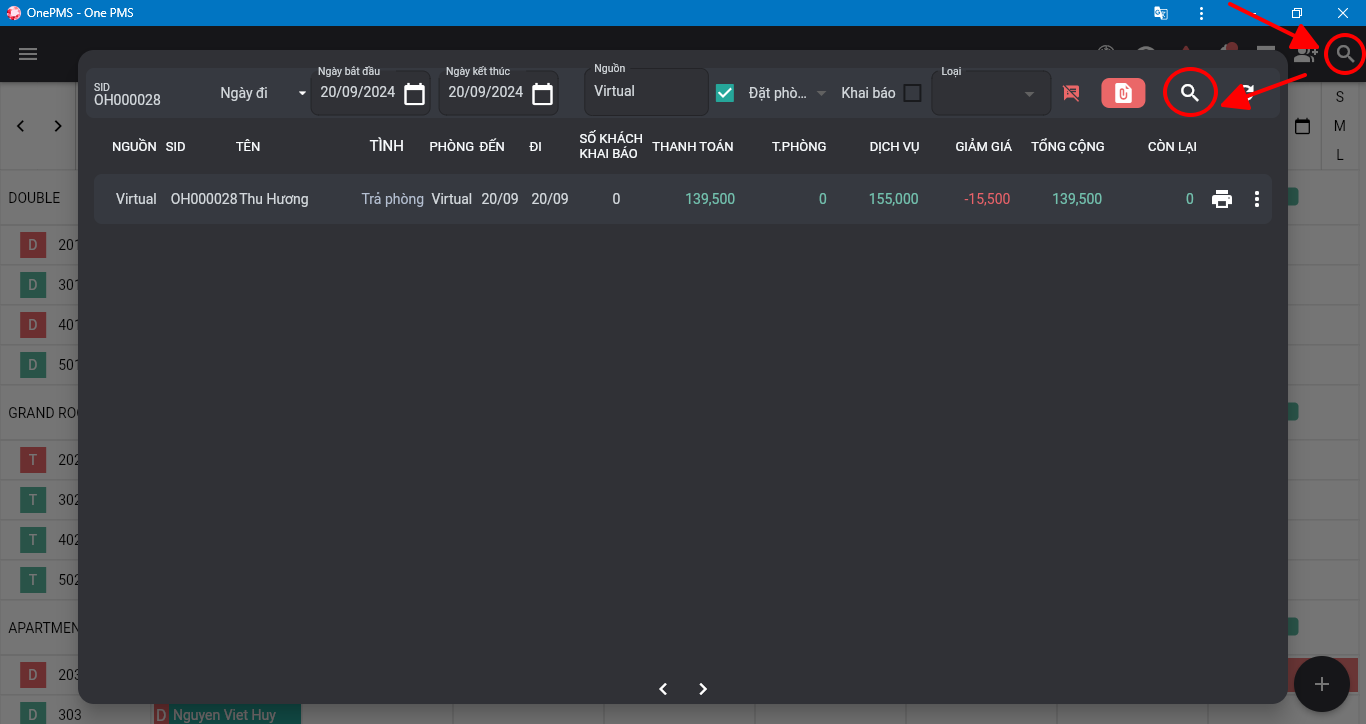Click the THANH TOÁN column header
Viewport: 1366px width, 724px height.
point(693,146)
